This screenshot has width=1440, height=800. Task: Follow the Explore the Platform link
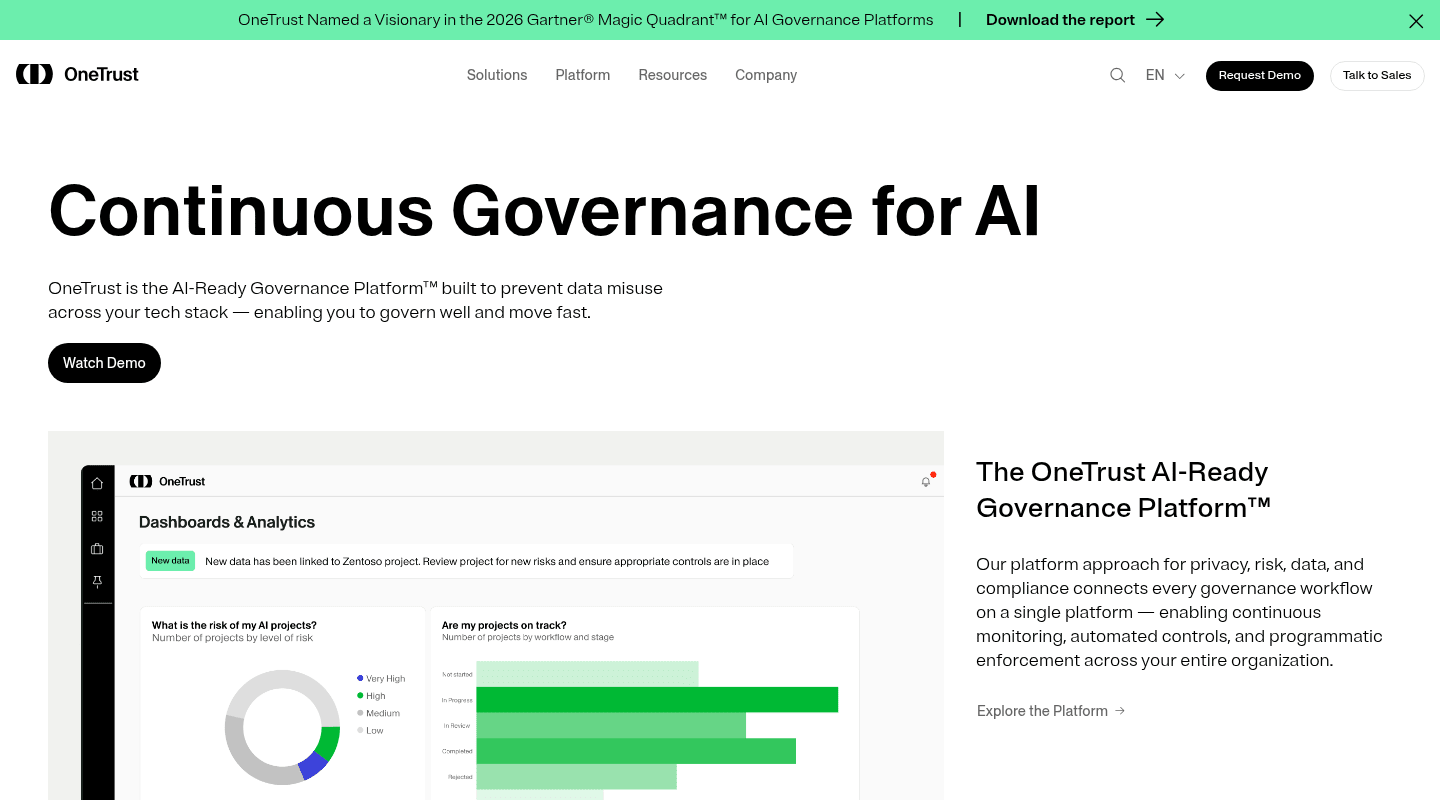coord(1051,711)
